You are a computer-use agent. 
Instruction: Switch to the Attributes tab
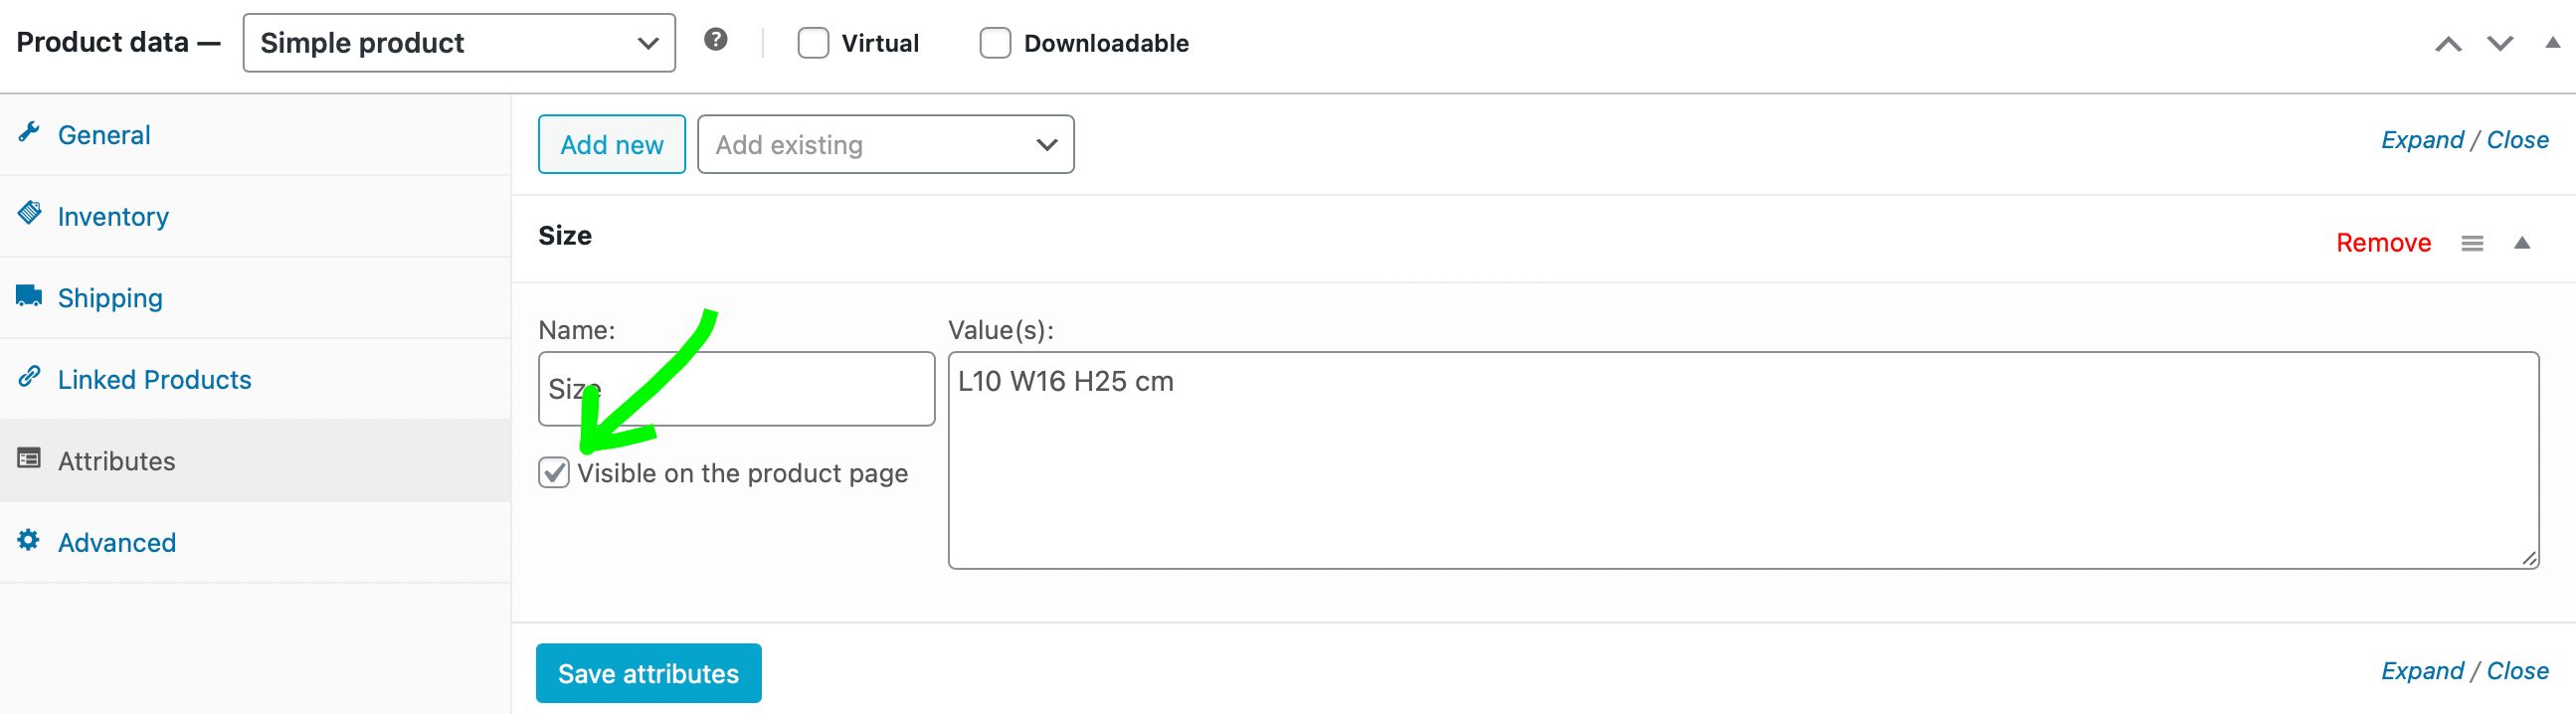click(116, 461)
